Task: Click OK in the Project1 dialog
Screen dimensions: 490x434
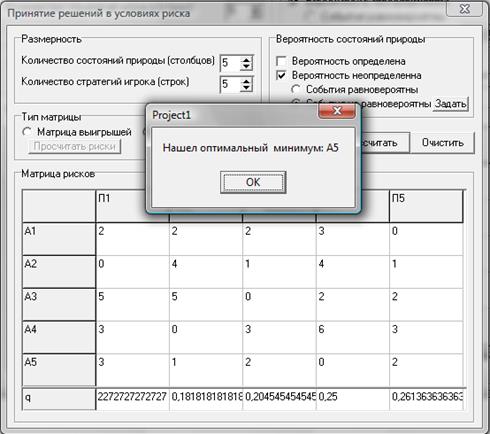Action: [253, 182]
